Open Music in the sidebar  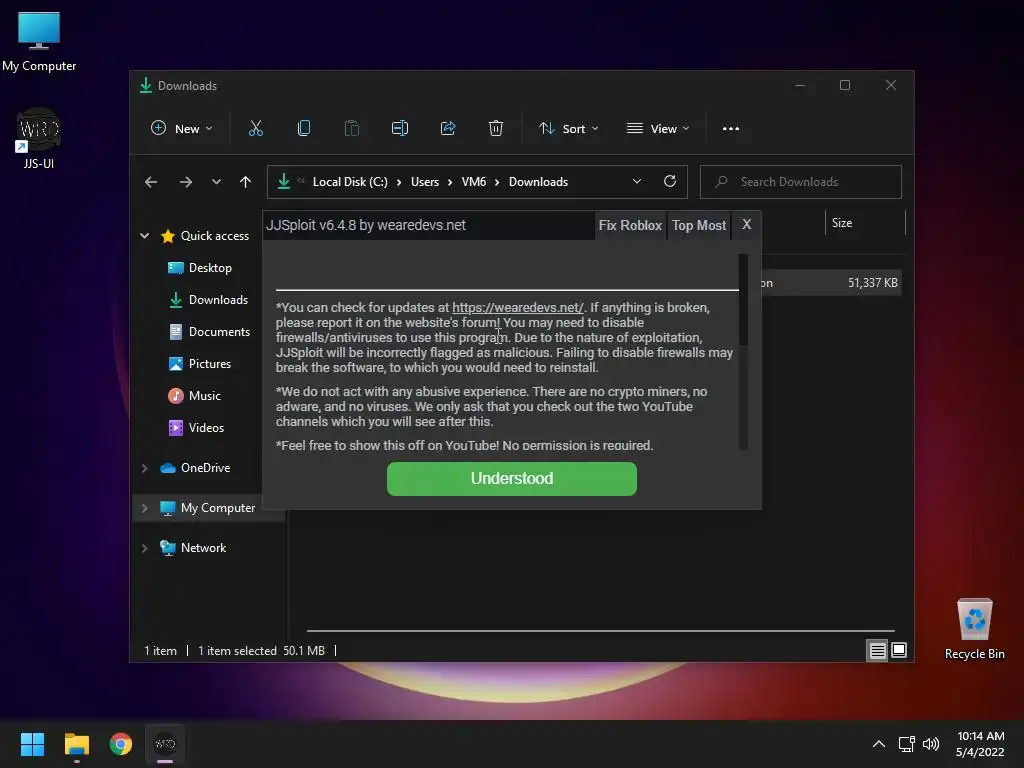194,396
